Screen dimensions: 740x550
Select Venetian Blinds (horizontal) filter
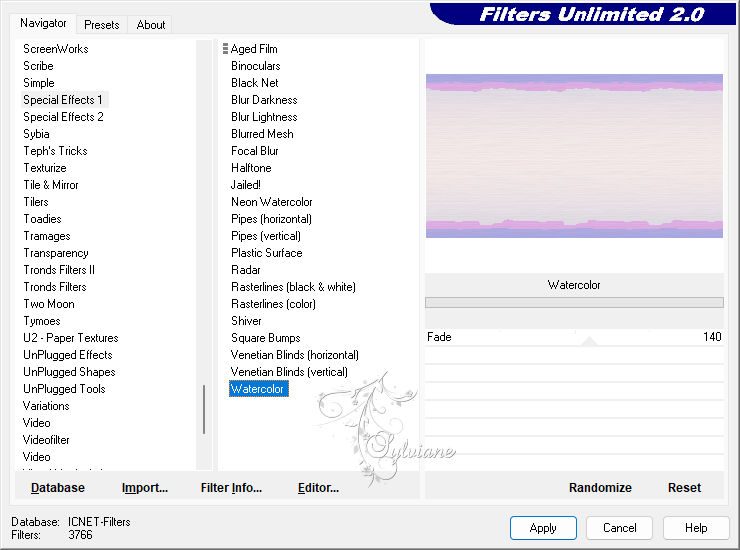(x=295, y=355)
